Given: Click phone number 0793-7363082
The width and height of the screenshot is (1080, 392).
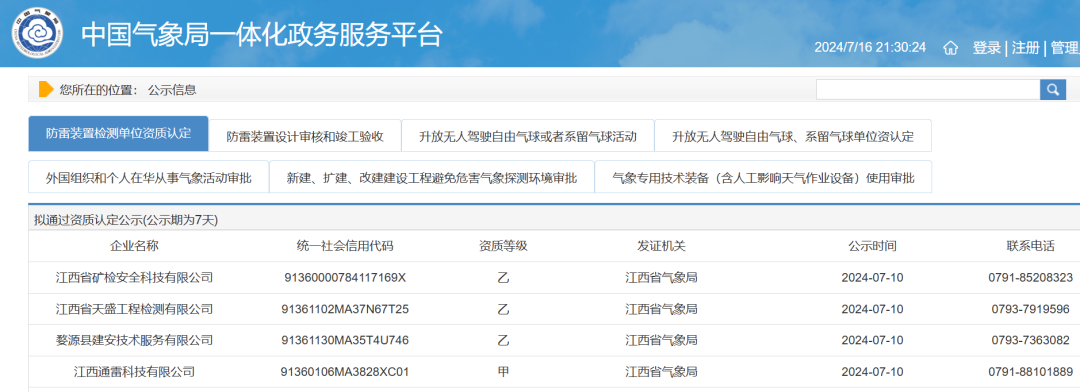Looking at the screenshot, I should 1030,340.
